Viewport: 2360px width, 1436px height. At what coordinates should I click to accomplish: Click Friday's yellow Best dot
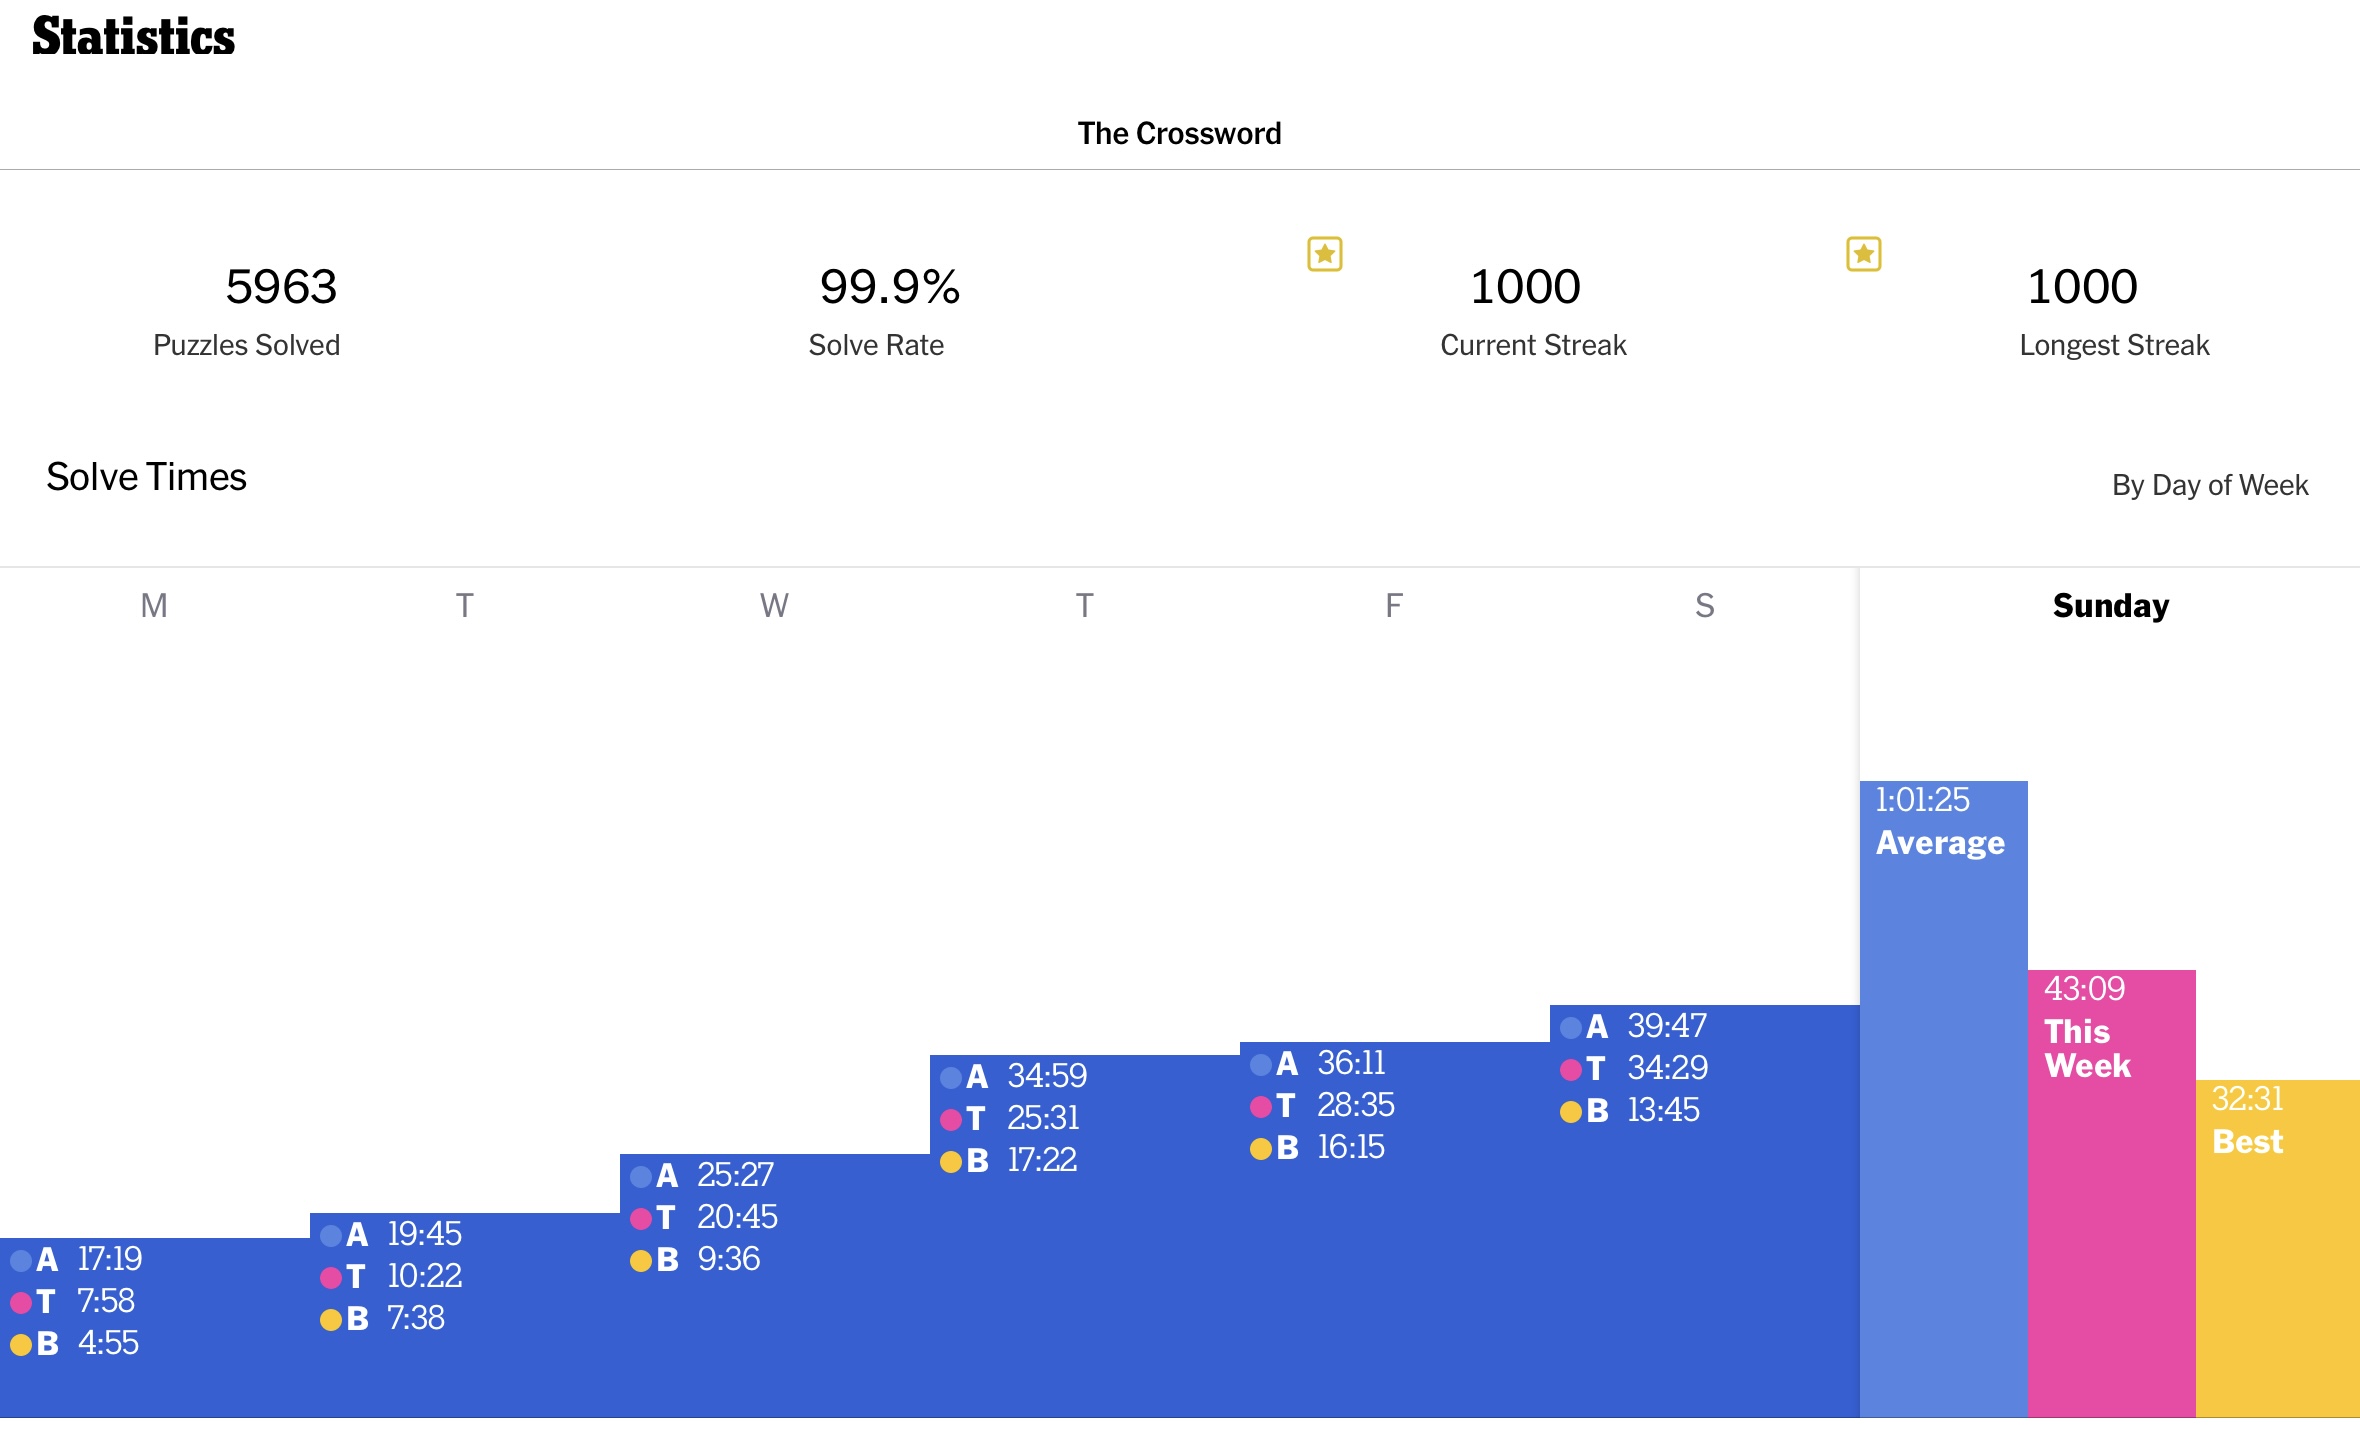point(1261,1149)
